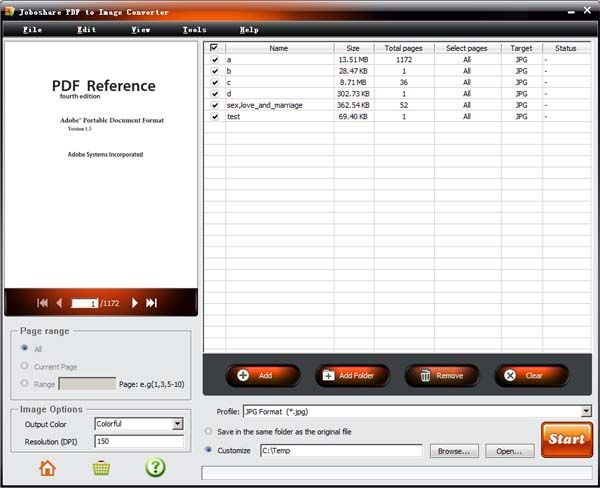This screenshot has width=600, height=488.
Task: Uncheck the checkbox for test file
Action: coord(215,117)
